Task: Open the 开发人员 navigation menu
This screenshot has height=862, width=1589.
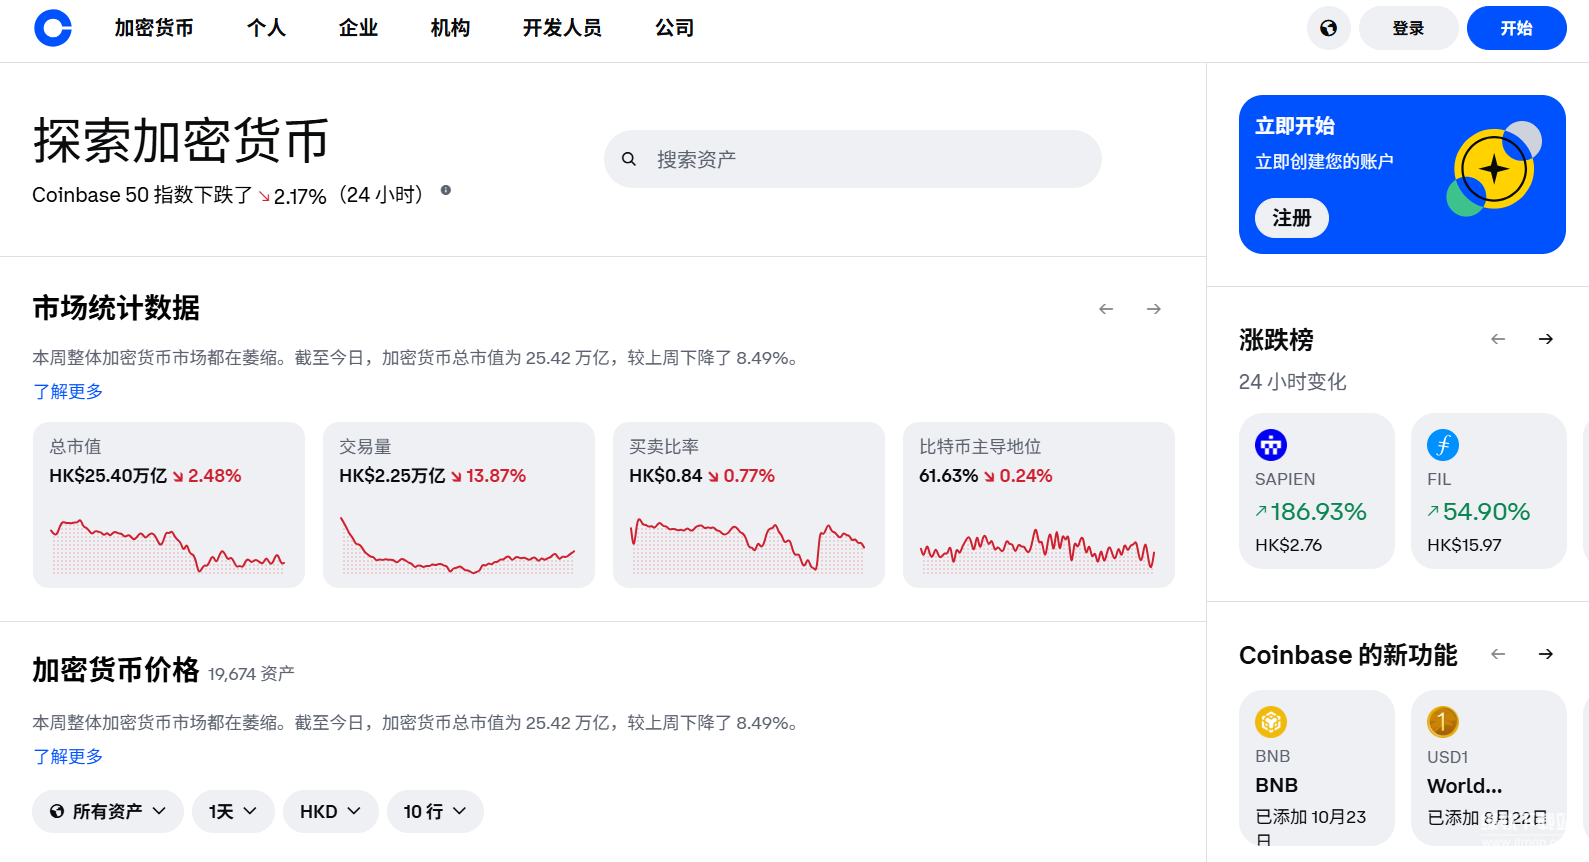Action: (562, 28)
